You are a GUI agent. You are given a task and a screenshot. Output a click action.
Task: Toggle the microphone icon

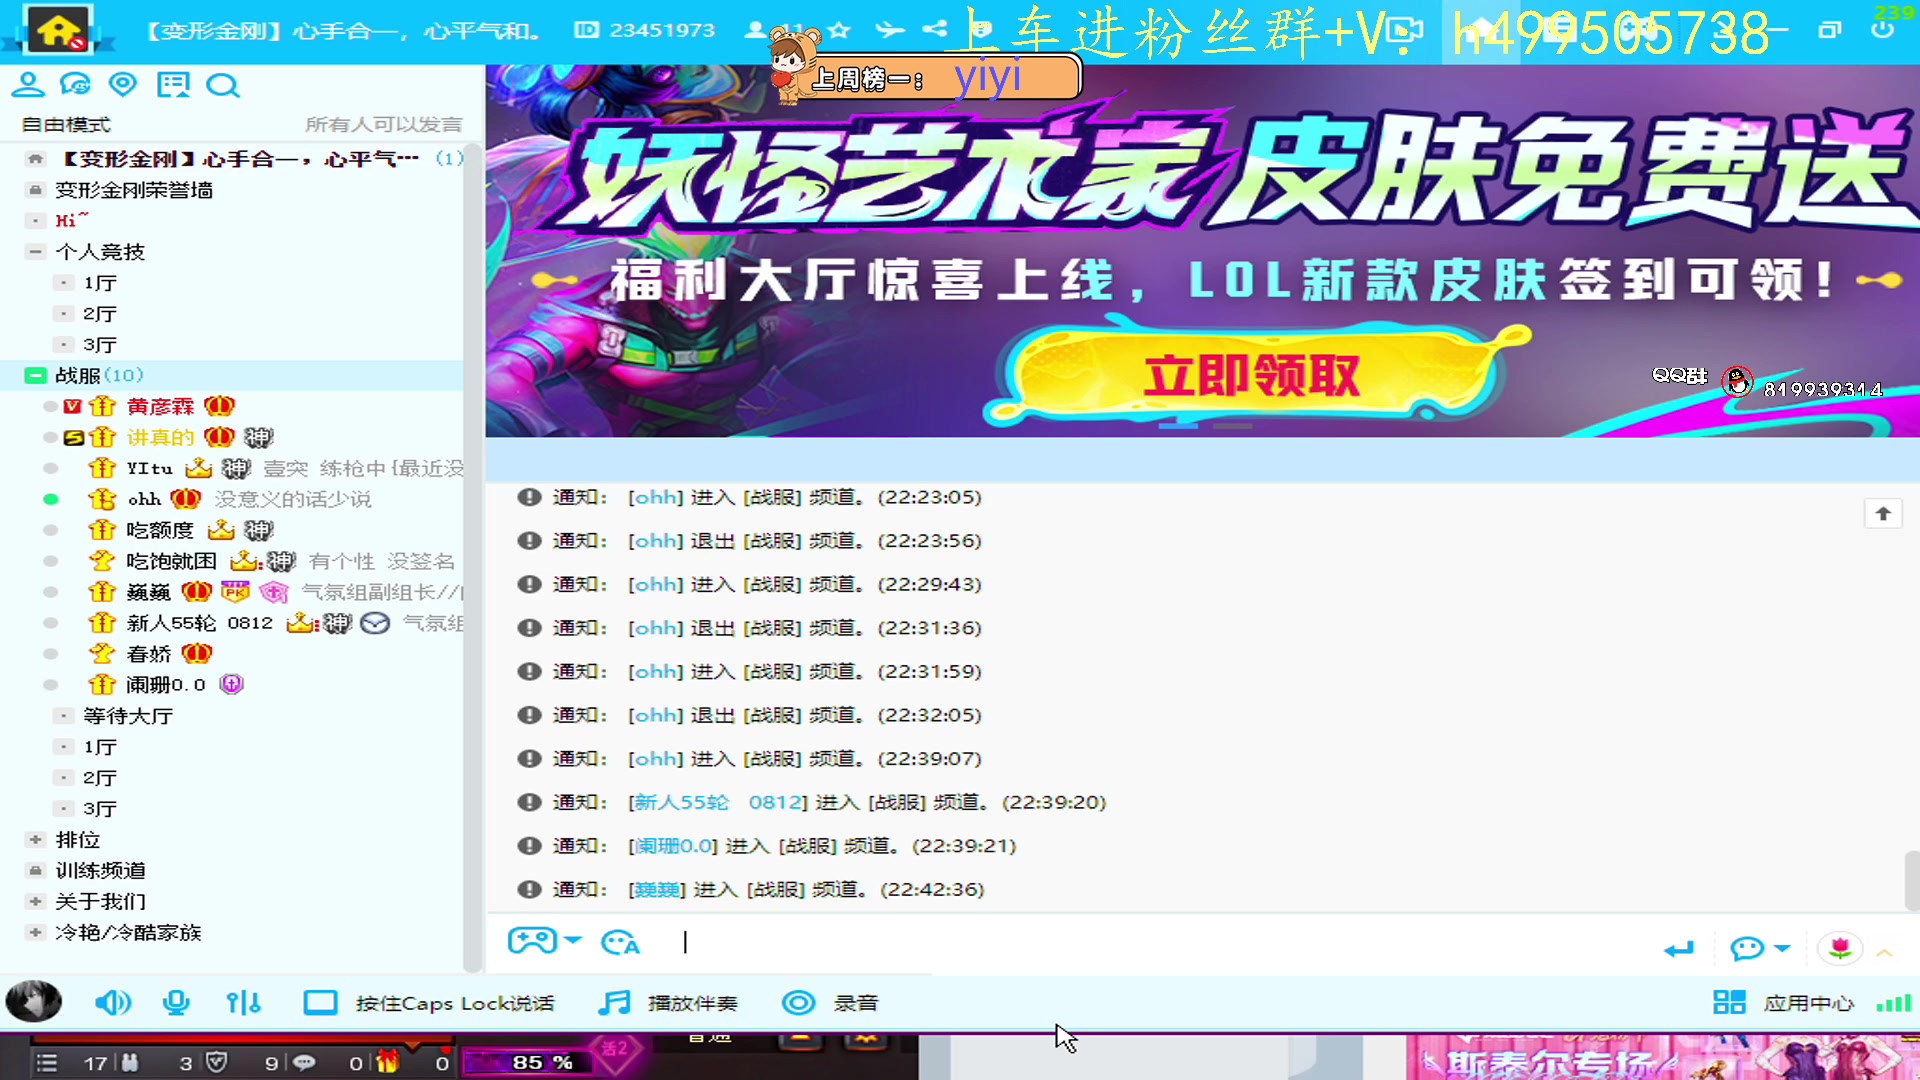[x=176, y=1002]
